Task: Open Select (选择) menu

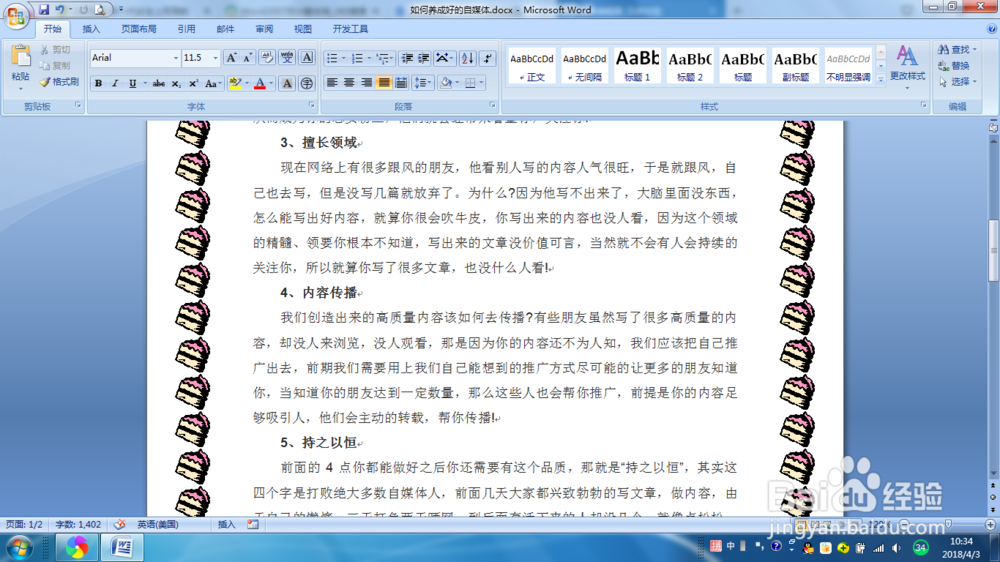Action: 957,82
